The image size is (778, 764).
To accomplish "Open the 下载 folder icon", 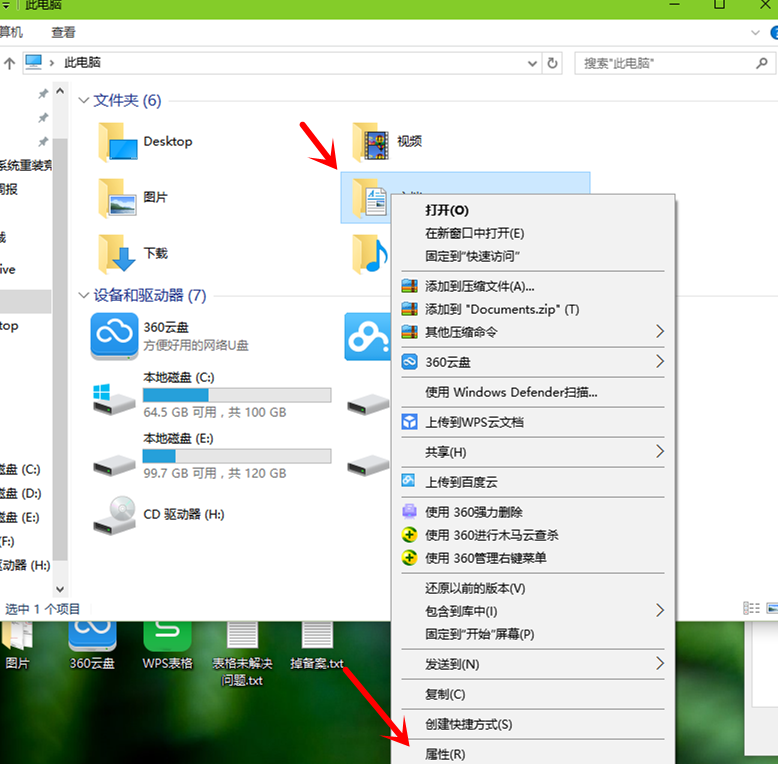I will pyautogui.click(x=118, y=254).
